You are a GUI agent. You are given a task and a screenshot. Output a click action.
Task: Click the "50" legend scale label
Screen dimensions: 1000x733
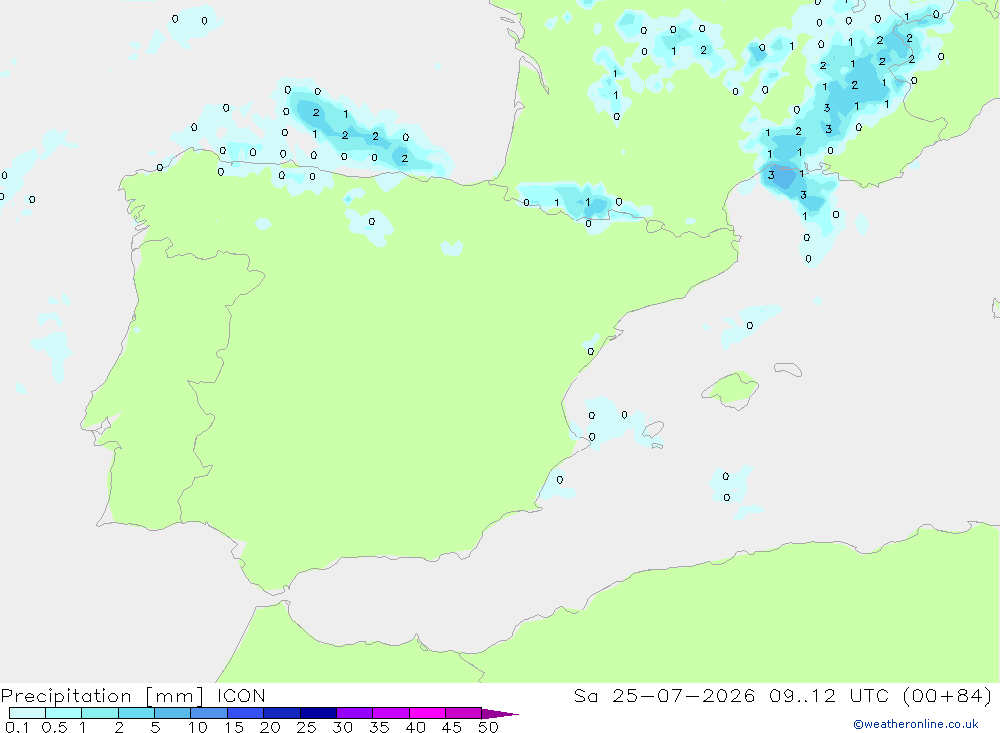pyautogui.click(x=488, y=727)
